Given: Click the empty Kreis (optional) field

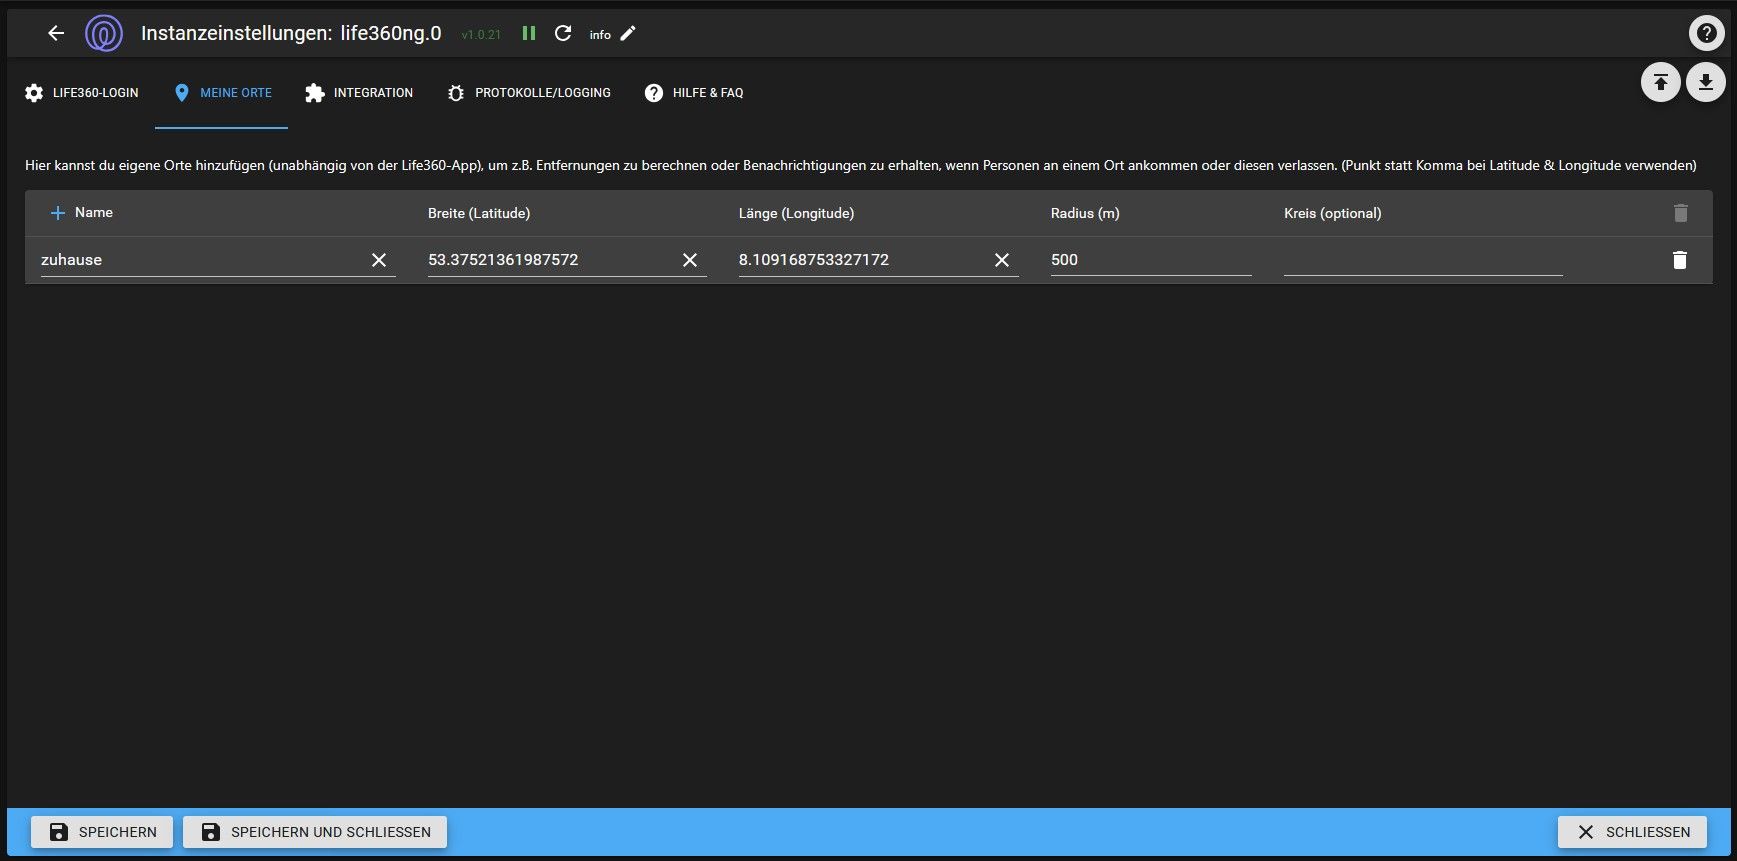Looking at the screenshot, I should click(x=1422, y=260).
